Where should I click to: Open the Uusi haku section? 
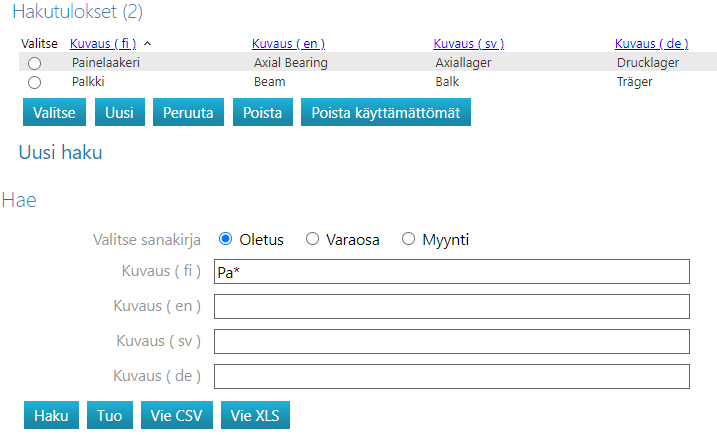60,153
